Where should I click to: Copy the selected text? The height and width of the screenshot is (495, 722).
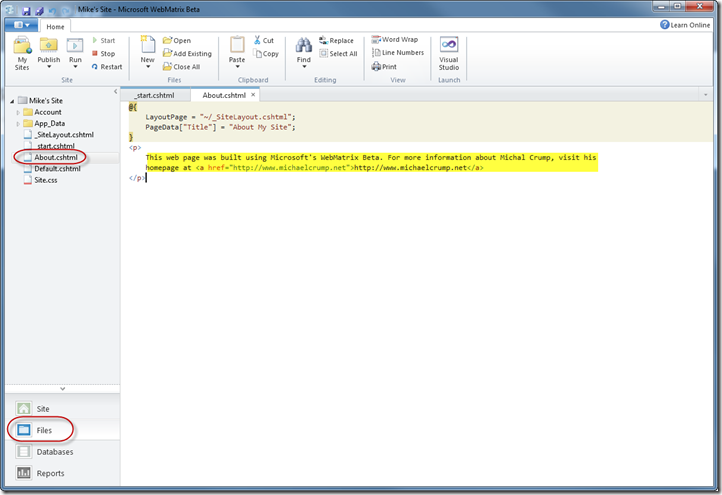coord(266,53)
